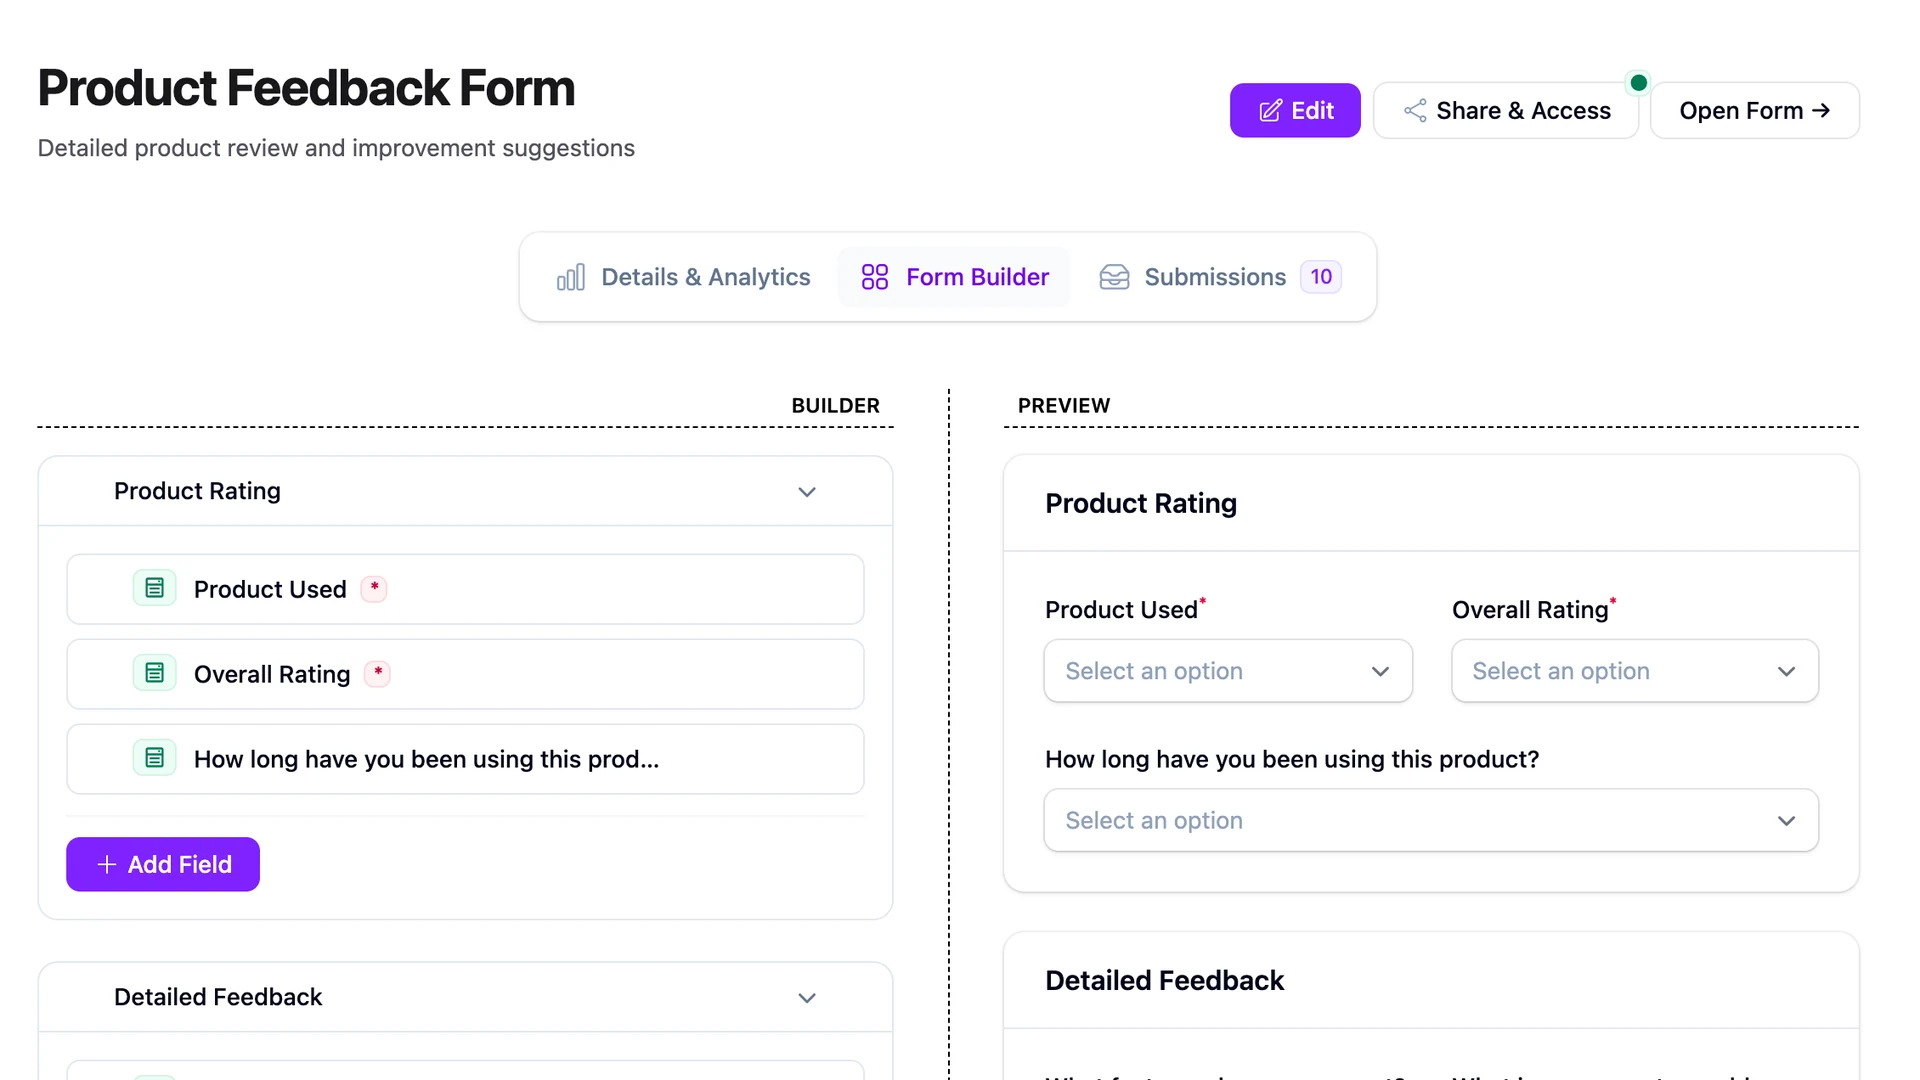Click the bar chart icon for Details & Analytics

tap(571, 277)
